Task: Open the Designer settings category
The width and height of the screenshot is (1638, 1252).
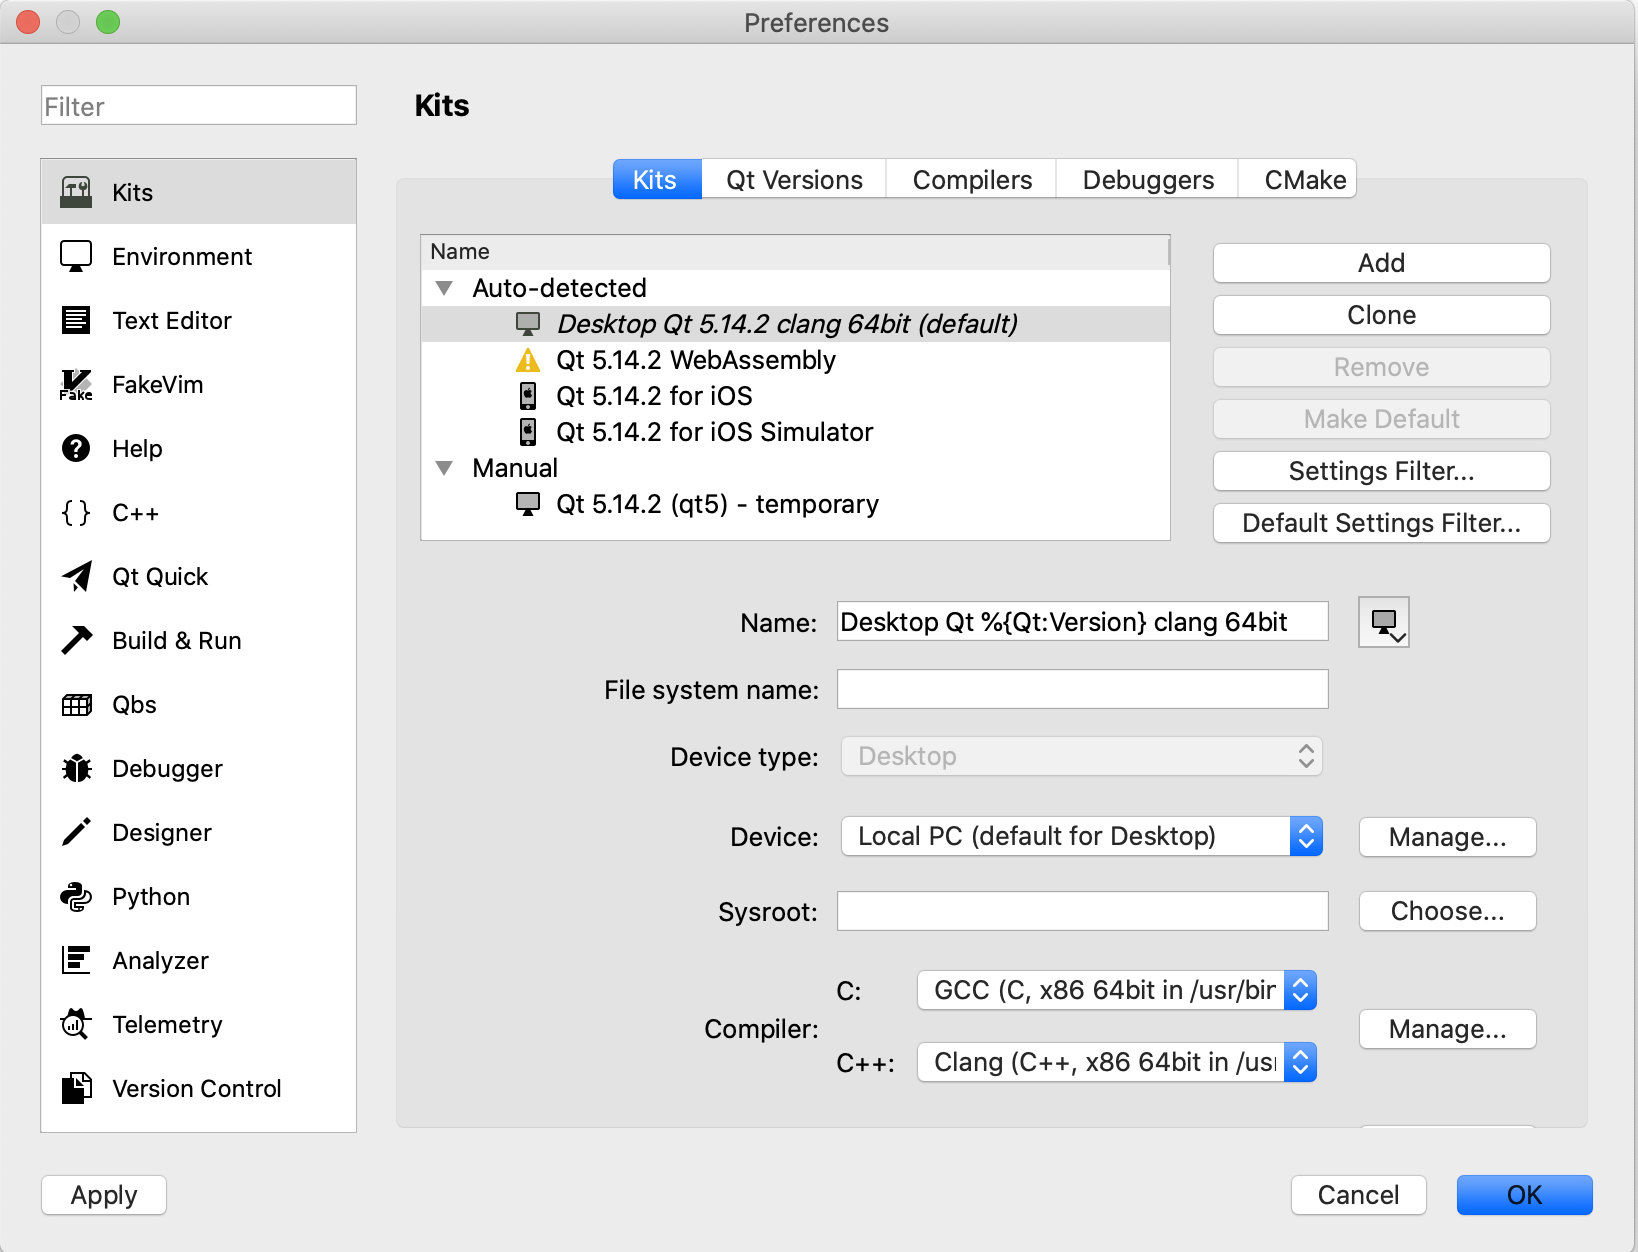Action: (198, 832)
